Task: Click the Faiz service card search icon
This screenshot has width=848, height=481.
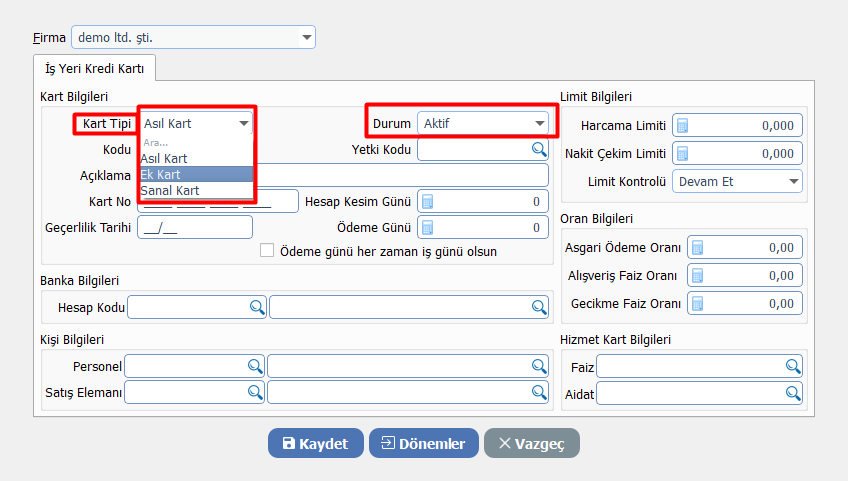Action: point(793,367)
